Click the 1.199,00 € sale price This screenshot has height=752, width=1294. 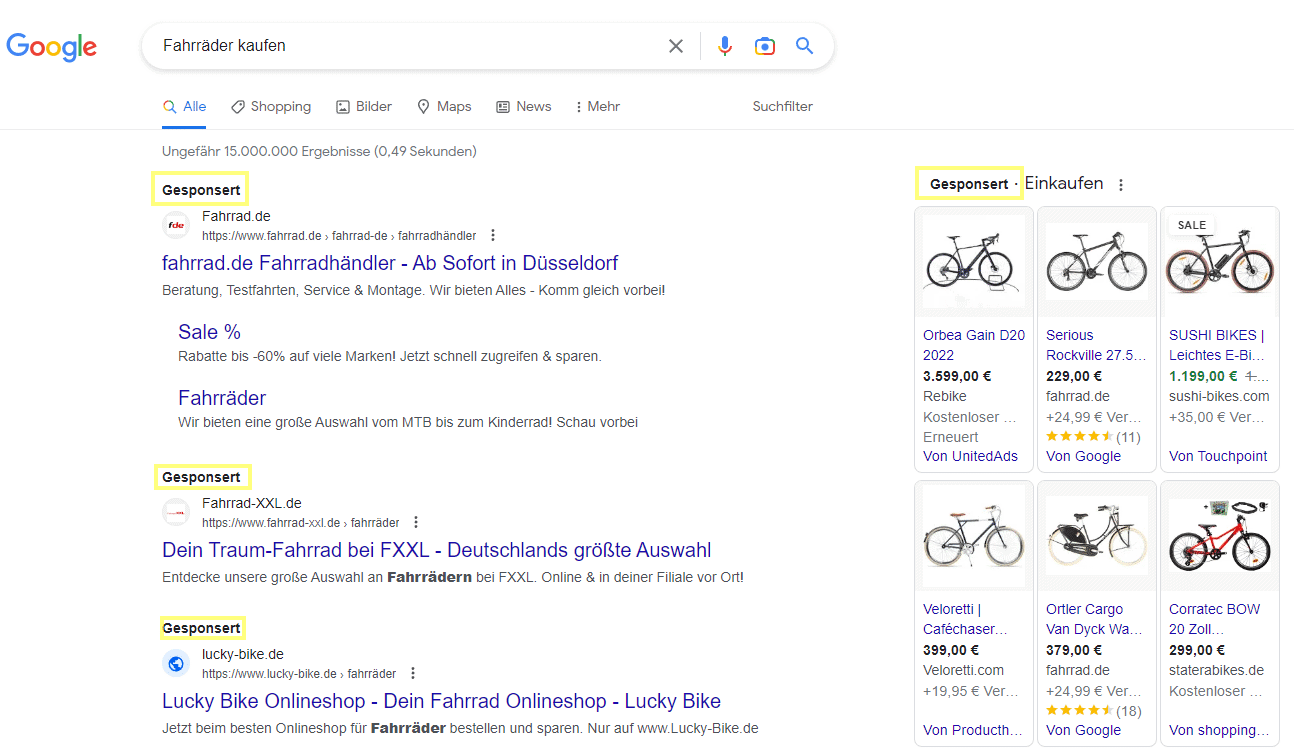coord(1203,376)
